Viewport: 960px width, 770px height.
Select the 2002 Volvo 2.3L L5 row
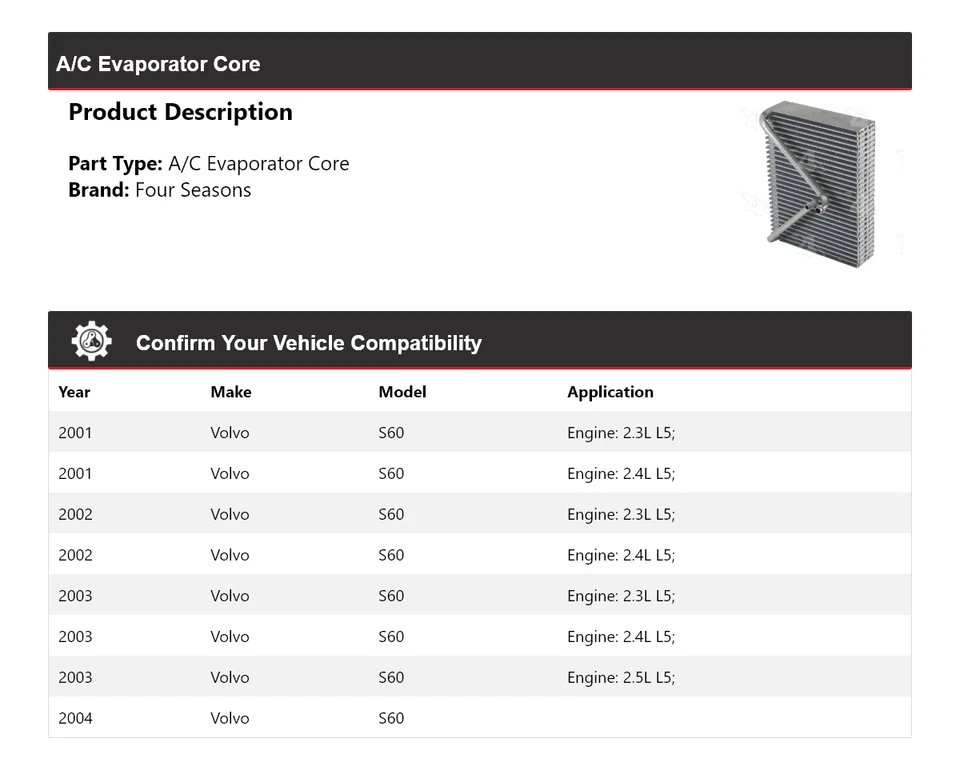coord(479,515)
